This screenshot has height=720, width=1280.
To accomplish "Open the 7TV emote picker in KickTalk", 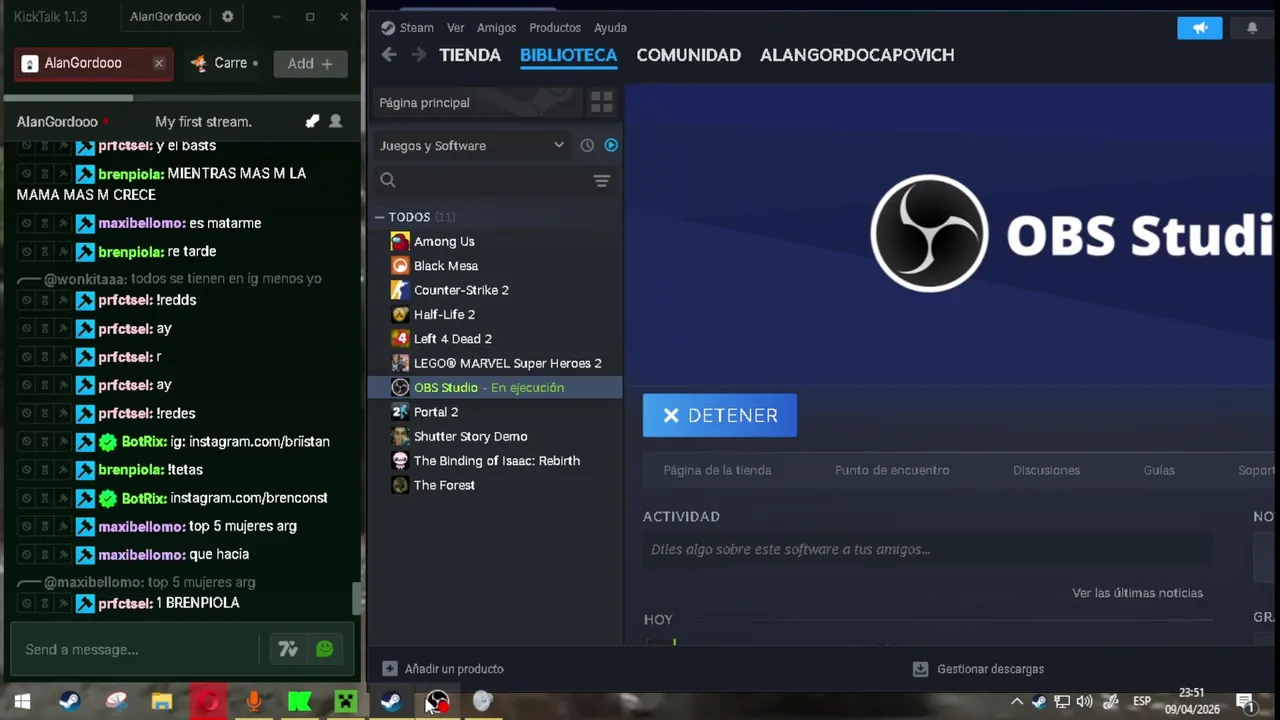I will [288, 649].
